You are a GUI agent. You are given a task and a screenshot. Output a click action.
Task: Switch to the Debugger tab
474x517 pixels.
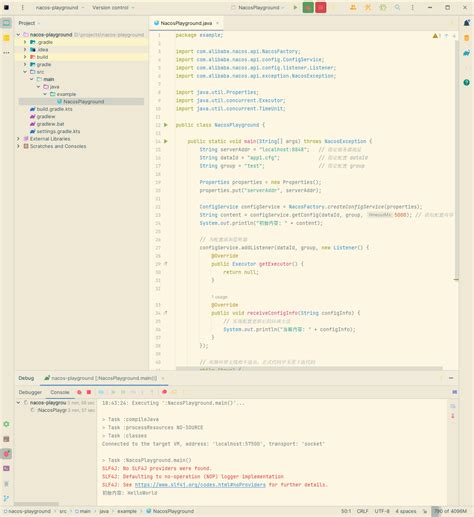pyautogui.click(x=30, y=392)
